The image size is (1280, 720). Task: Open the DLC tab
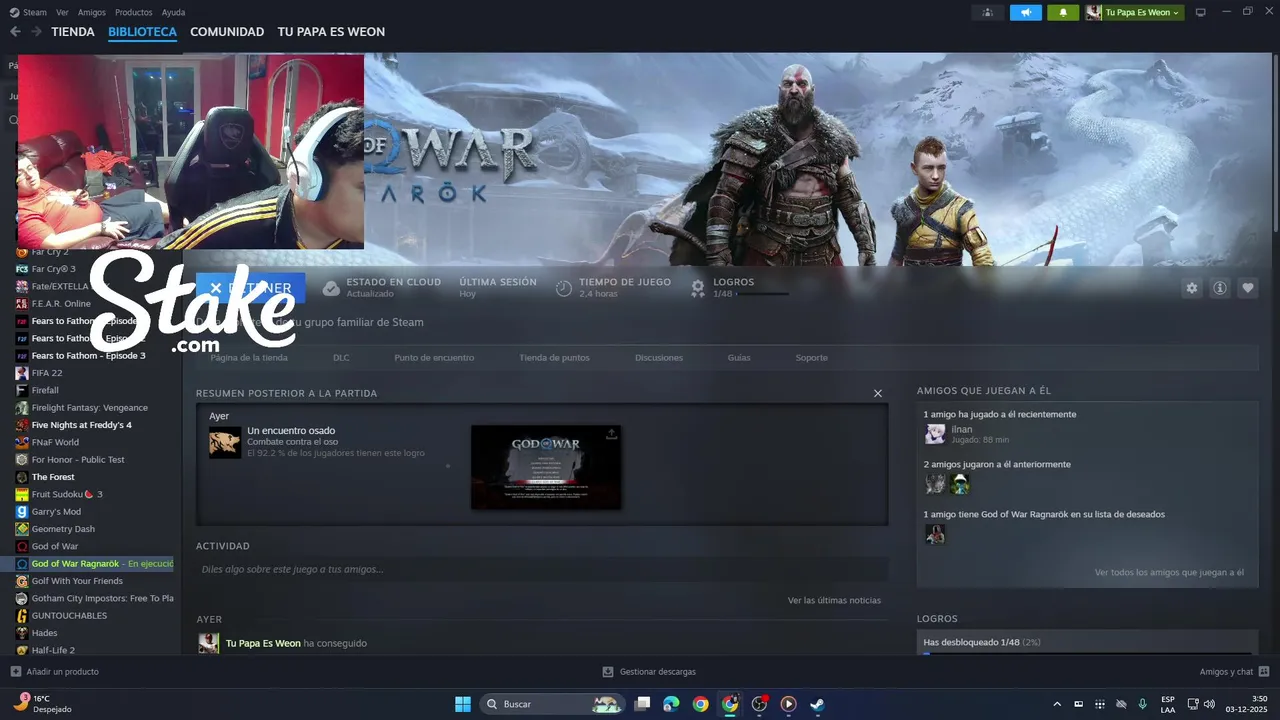pos(341,357)
